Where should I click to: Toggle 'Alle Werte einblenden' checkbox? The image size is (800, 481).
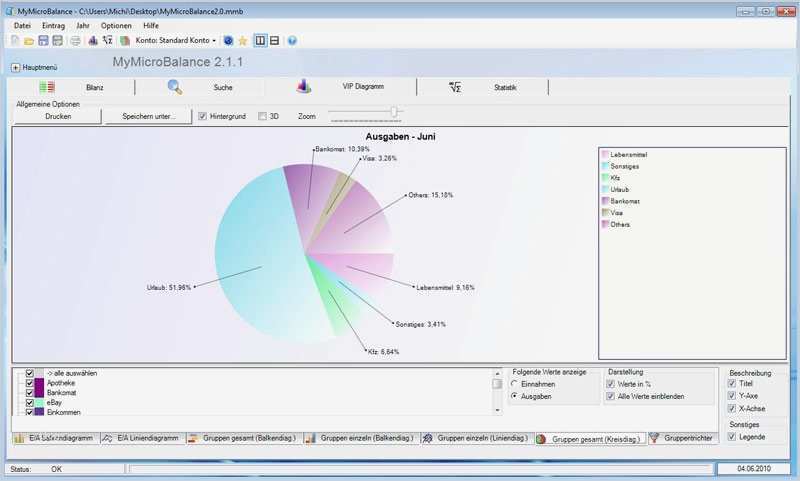(x=610, y=396)
